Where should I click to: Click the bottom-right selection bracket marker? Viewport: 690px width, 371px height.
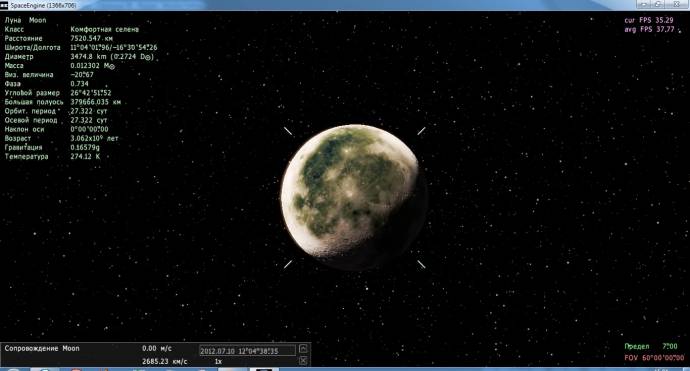point(421,264)
